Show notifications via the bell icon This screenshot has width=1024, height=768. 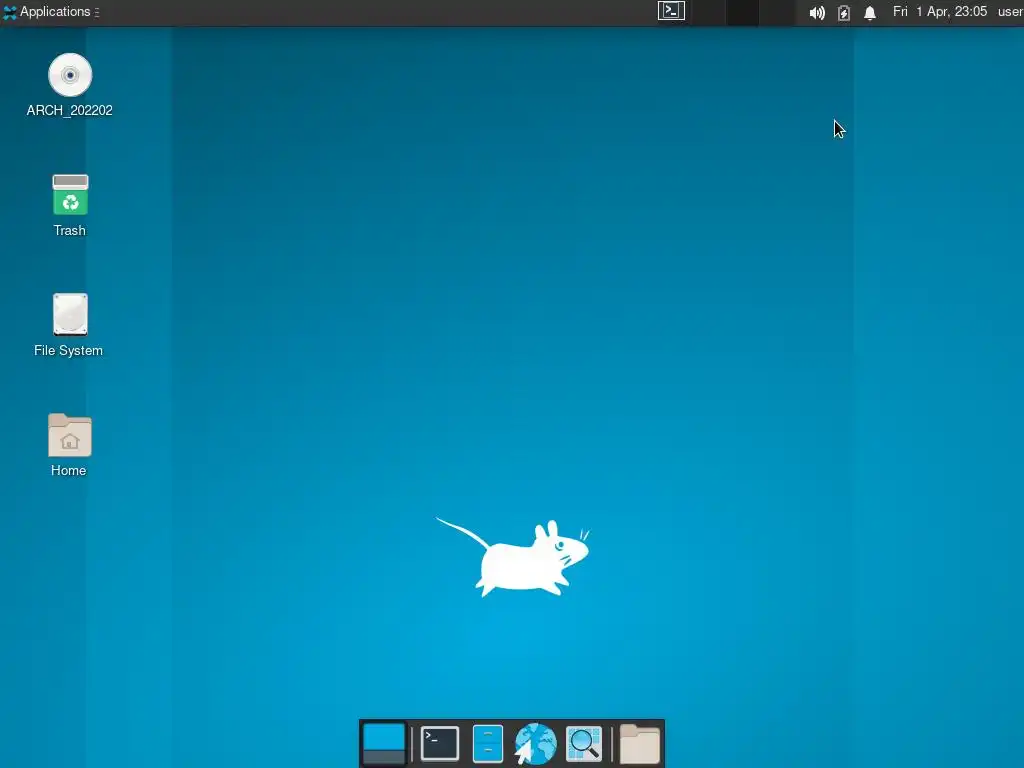pyautogui.click(x=870, y=12)
